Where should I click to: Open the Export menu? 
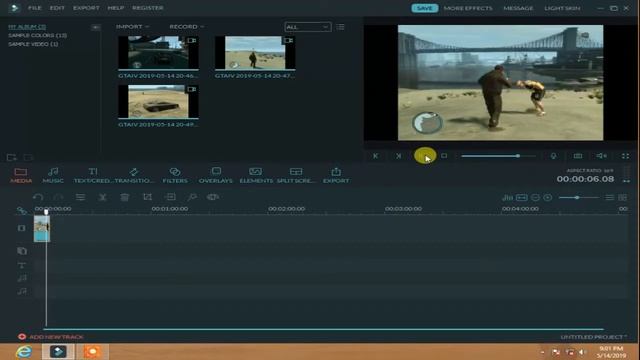86,8
